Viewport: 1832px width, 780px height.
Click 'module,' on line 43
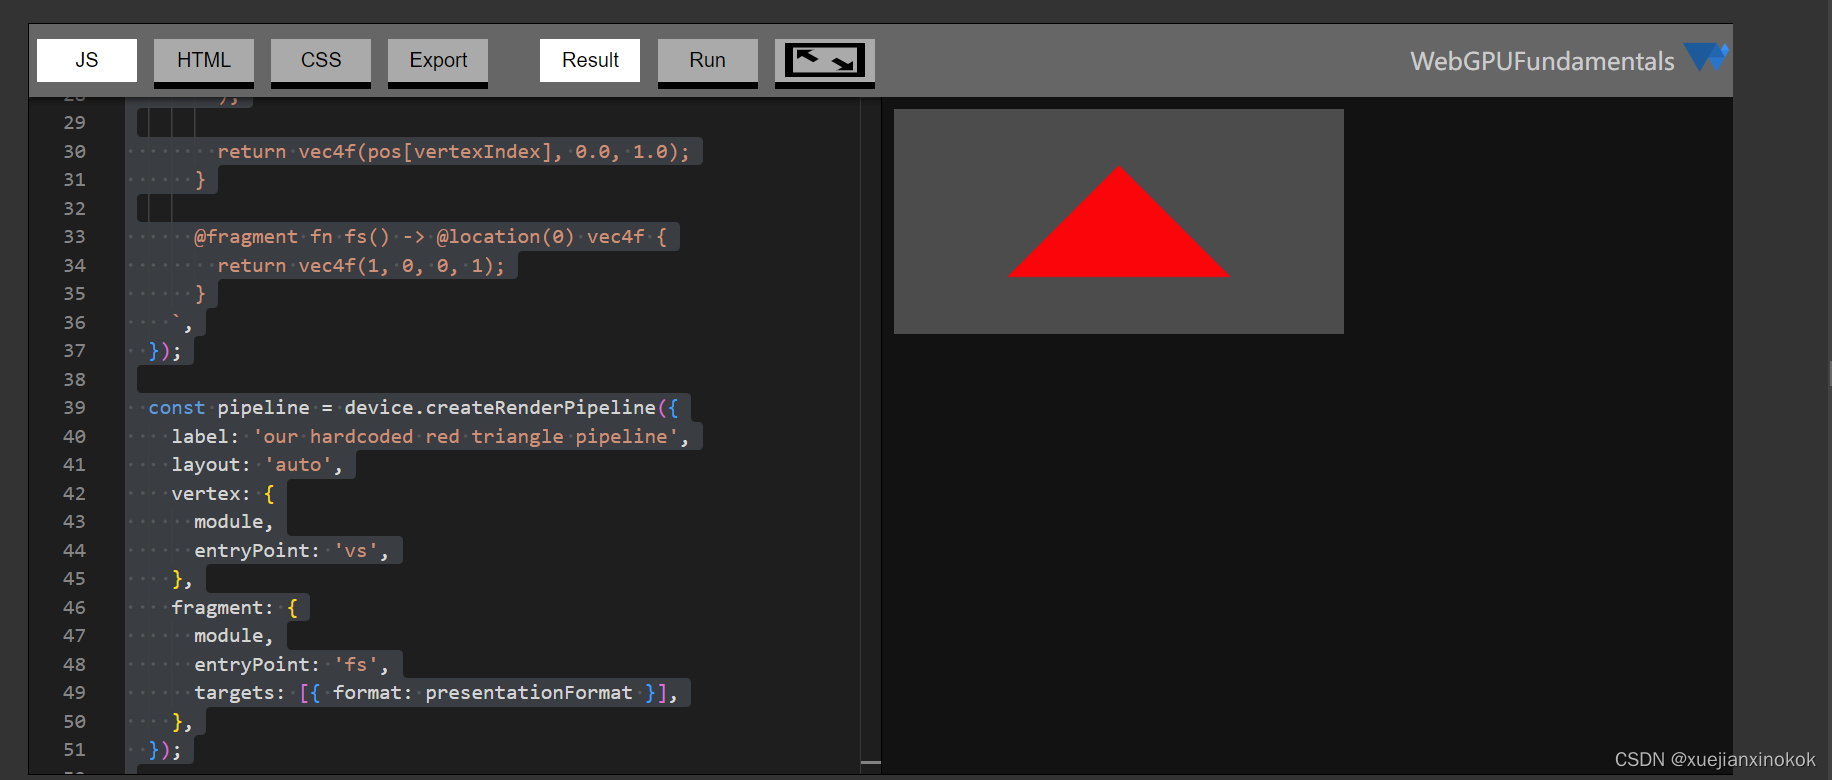click(234, 522)
